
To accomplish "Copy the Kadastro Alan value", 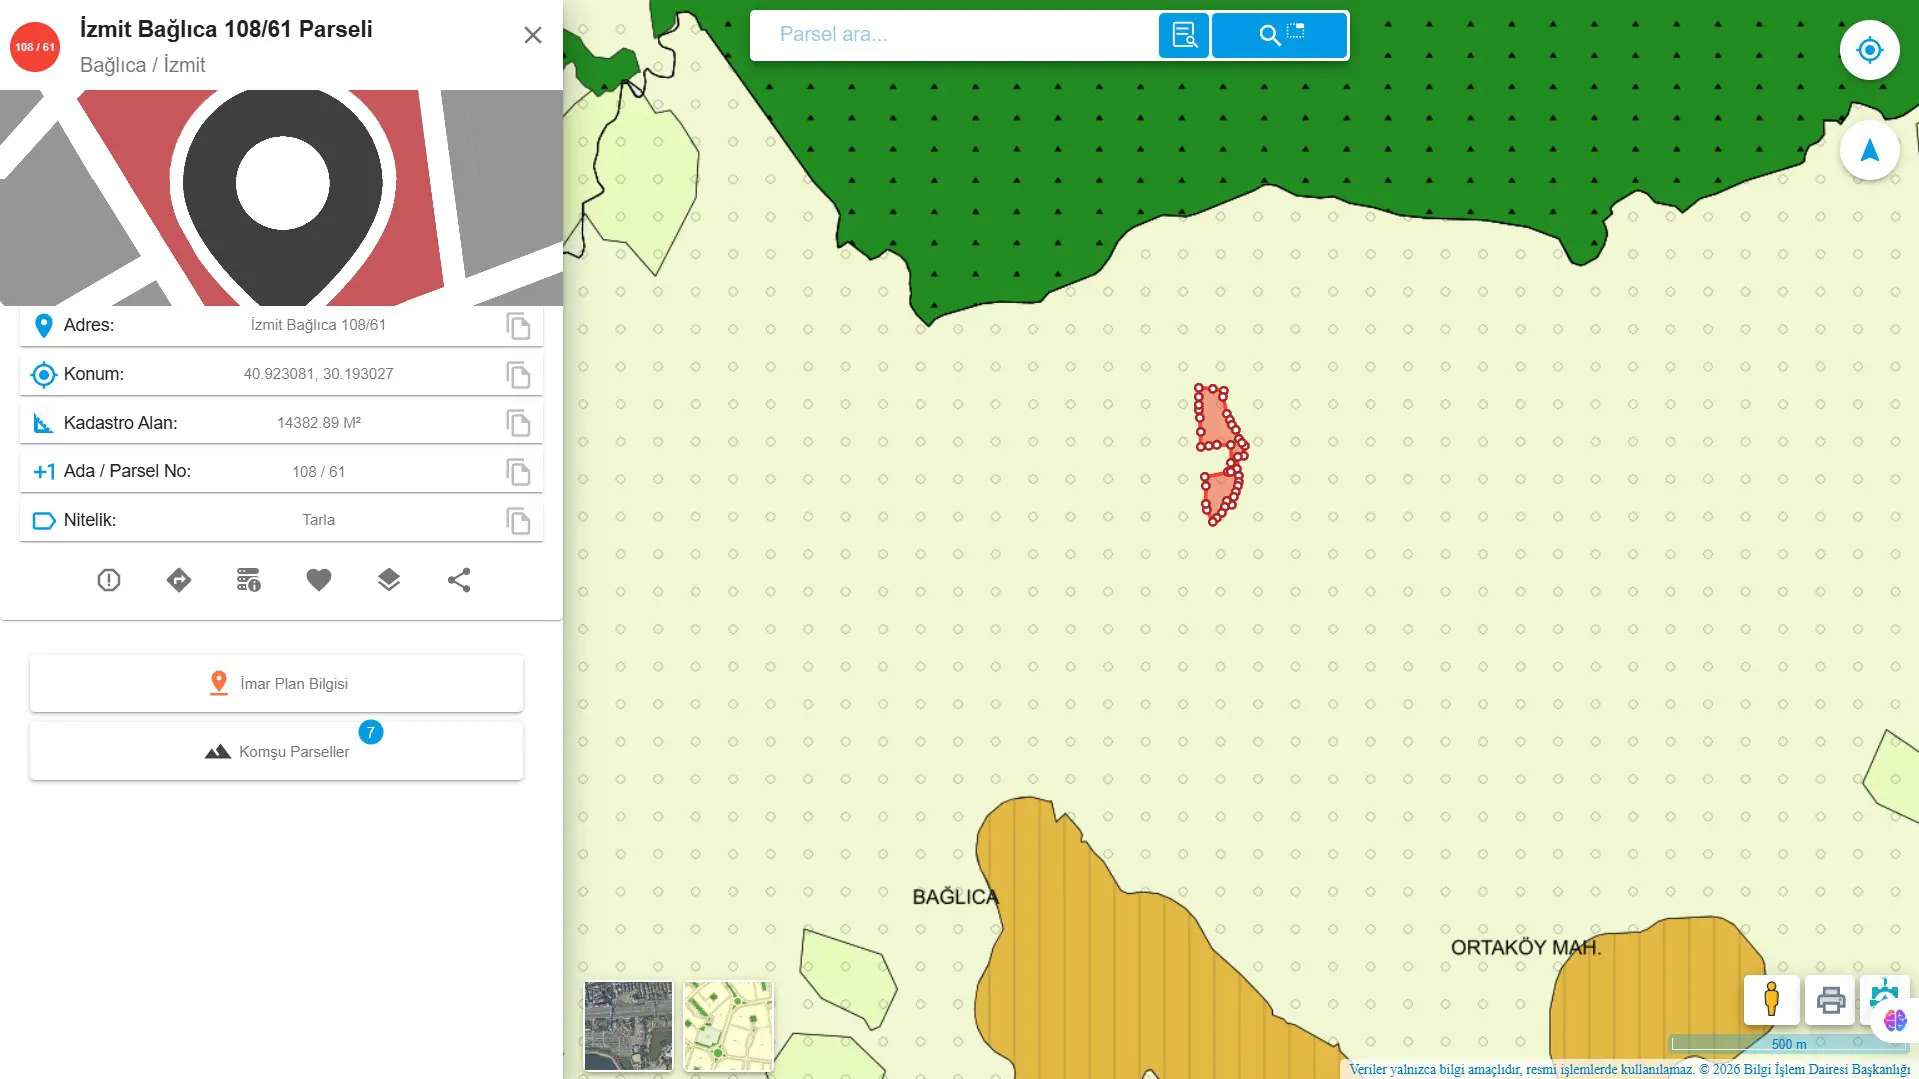I will [x=518, y=423].
